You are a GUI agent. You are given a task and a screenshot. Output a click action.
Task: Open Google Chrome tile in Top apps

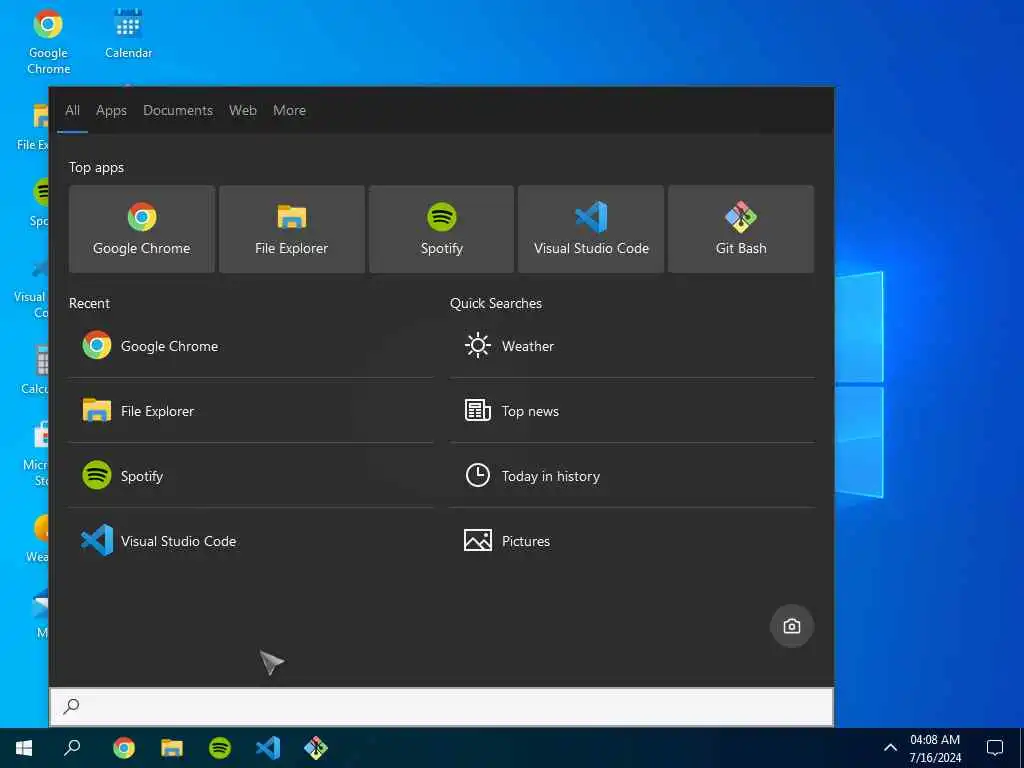click(142, 229)
